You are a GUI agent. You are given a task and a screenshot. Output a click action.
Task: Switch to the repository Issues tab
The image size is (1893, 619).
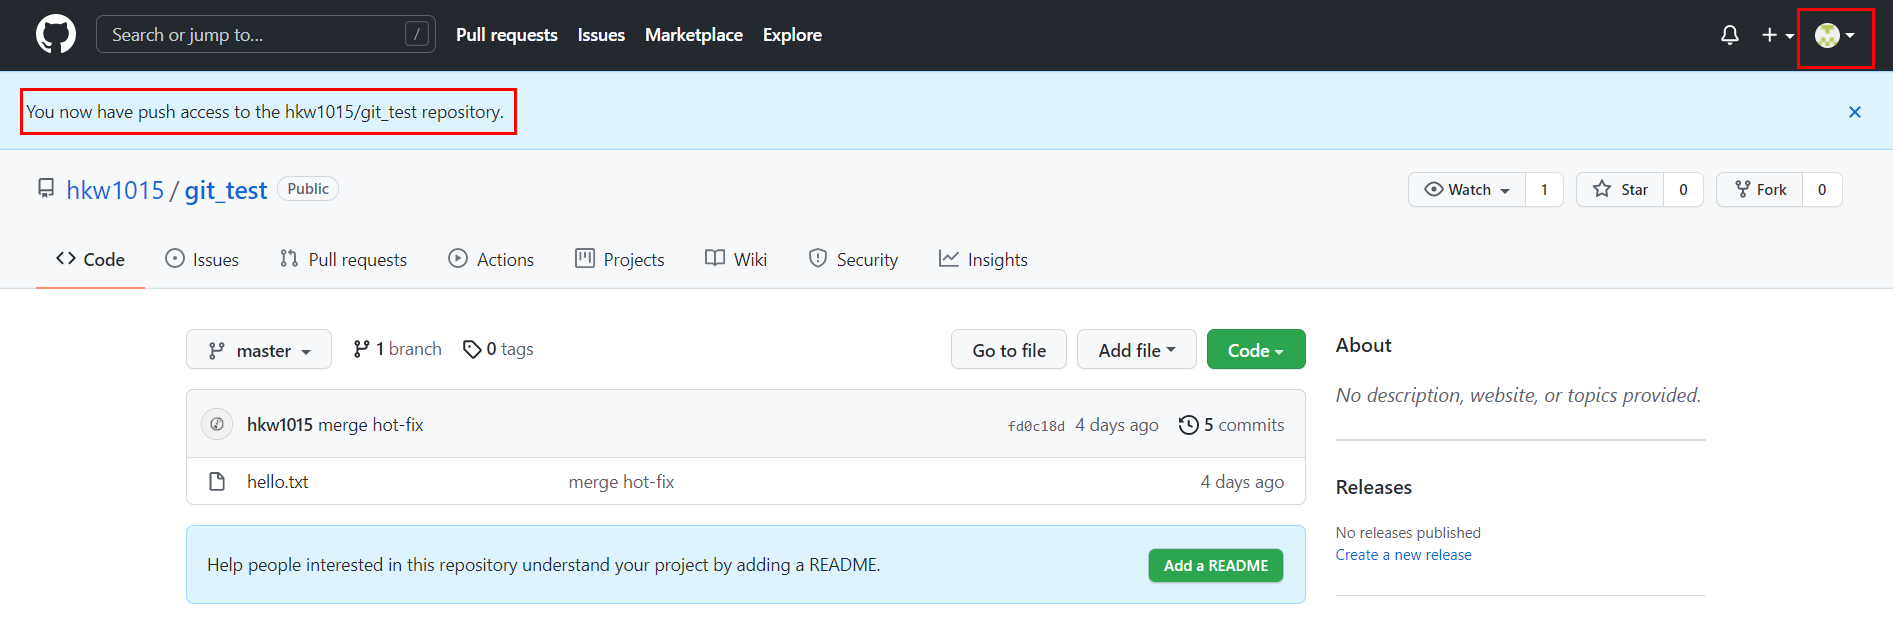(x=202, y=260)
